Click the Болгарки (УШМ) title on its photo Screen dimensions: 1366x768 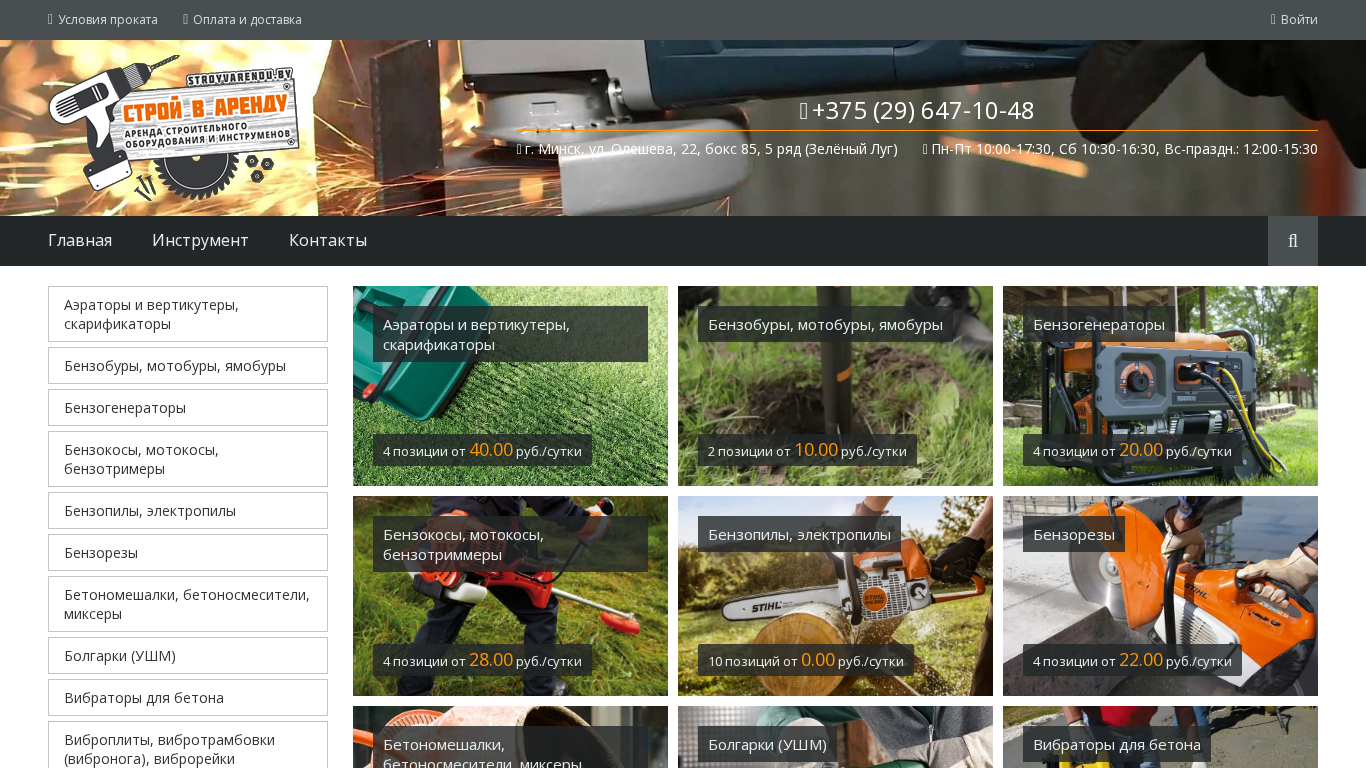(767, 744)
